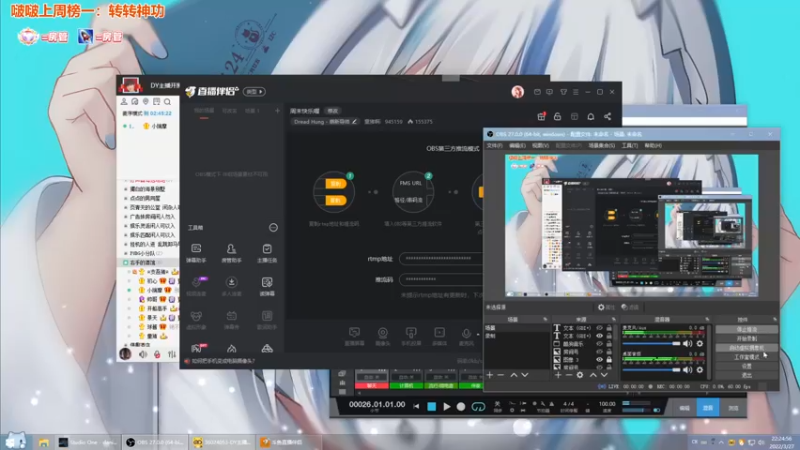This screenshot has height=450, width=800.
Task: Toggle loop mode in Studio One transport
Action: (478, 407)
